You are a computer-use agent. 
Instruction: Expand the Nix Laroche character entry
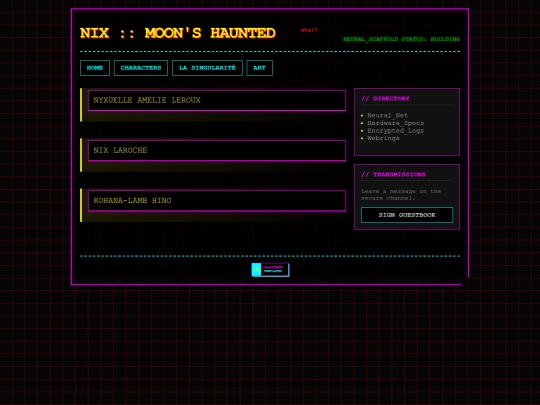(x=217, y=150)
